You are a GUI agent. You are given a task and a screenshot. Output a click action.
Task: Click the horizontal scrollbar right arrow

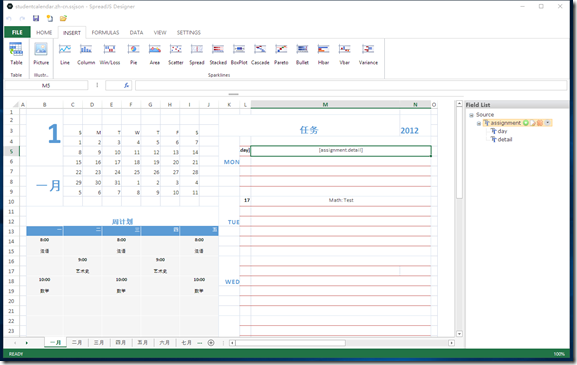pos(451,343)
